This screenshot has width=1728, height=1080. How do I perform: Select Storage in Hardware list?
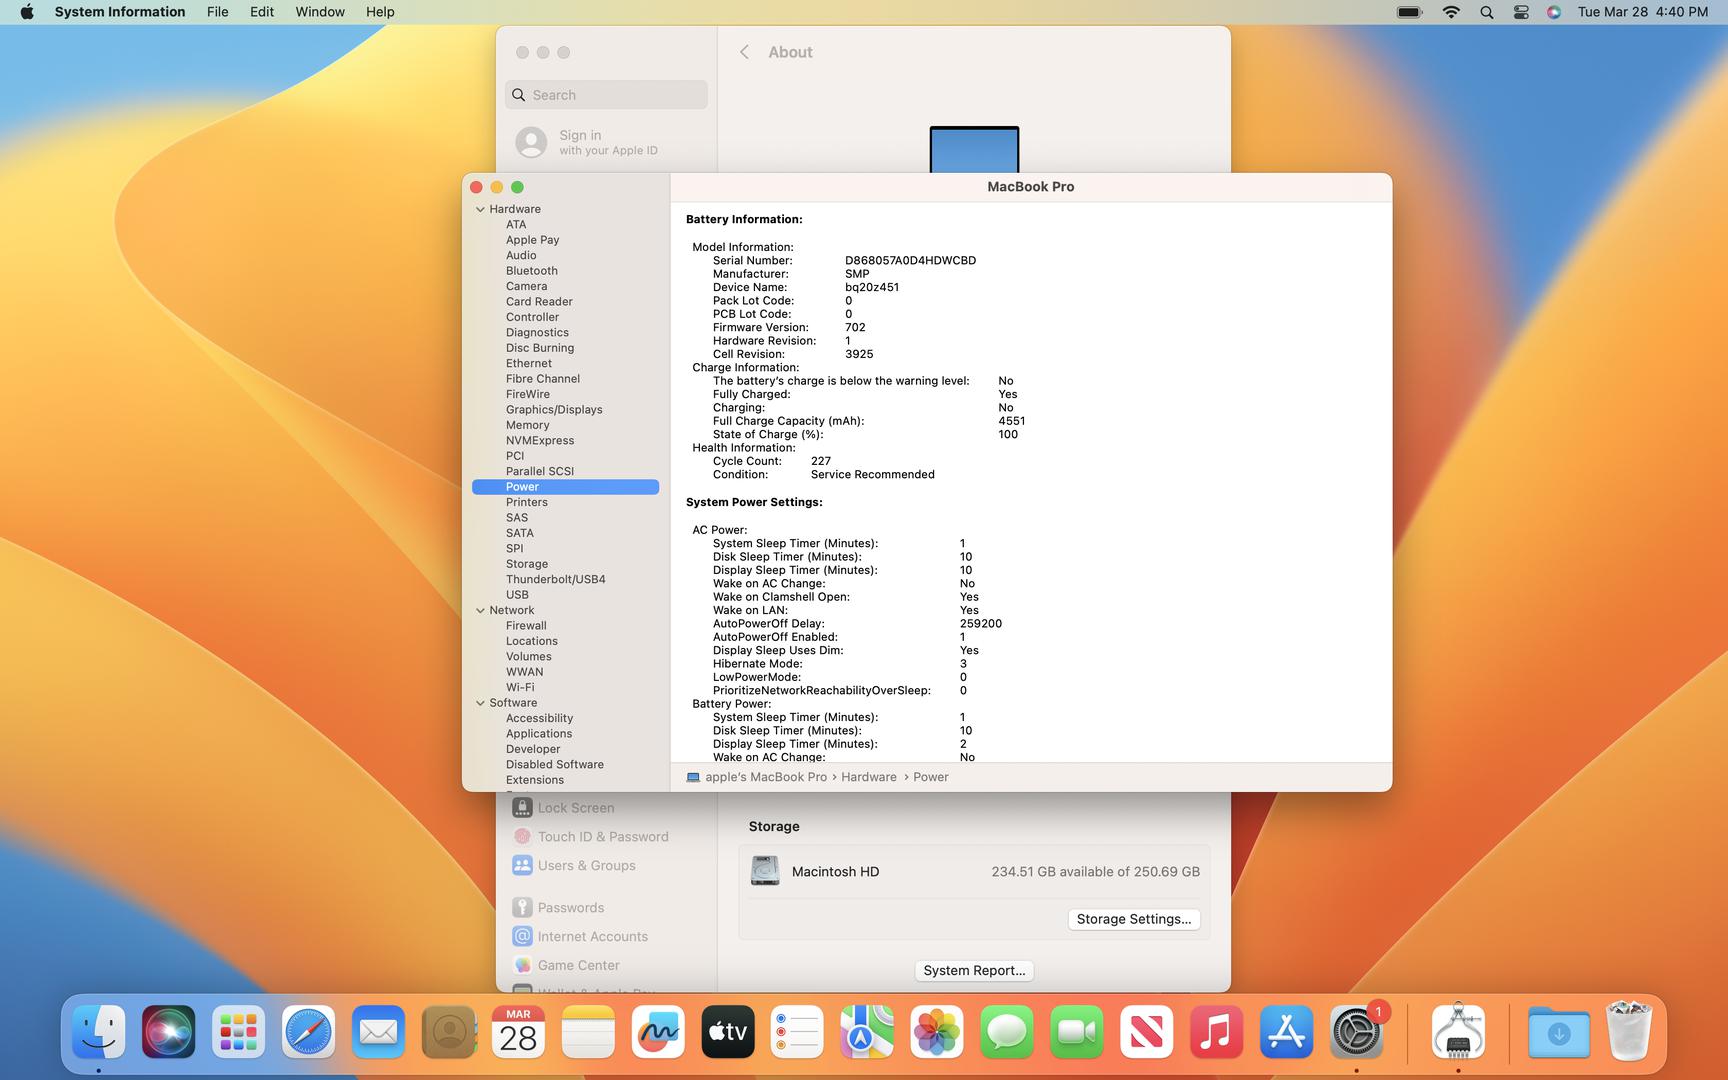pyautogui.click(x=527, y=564)
